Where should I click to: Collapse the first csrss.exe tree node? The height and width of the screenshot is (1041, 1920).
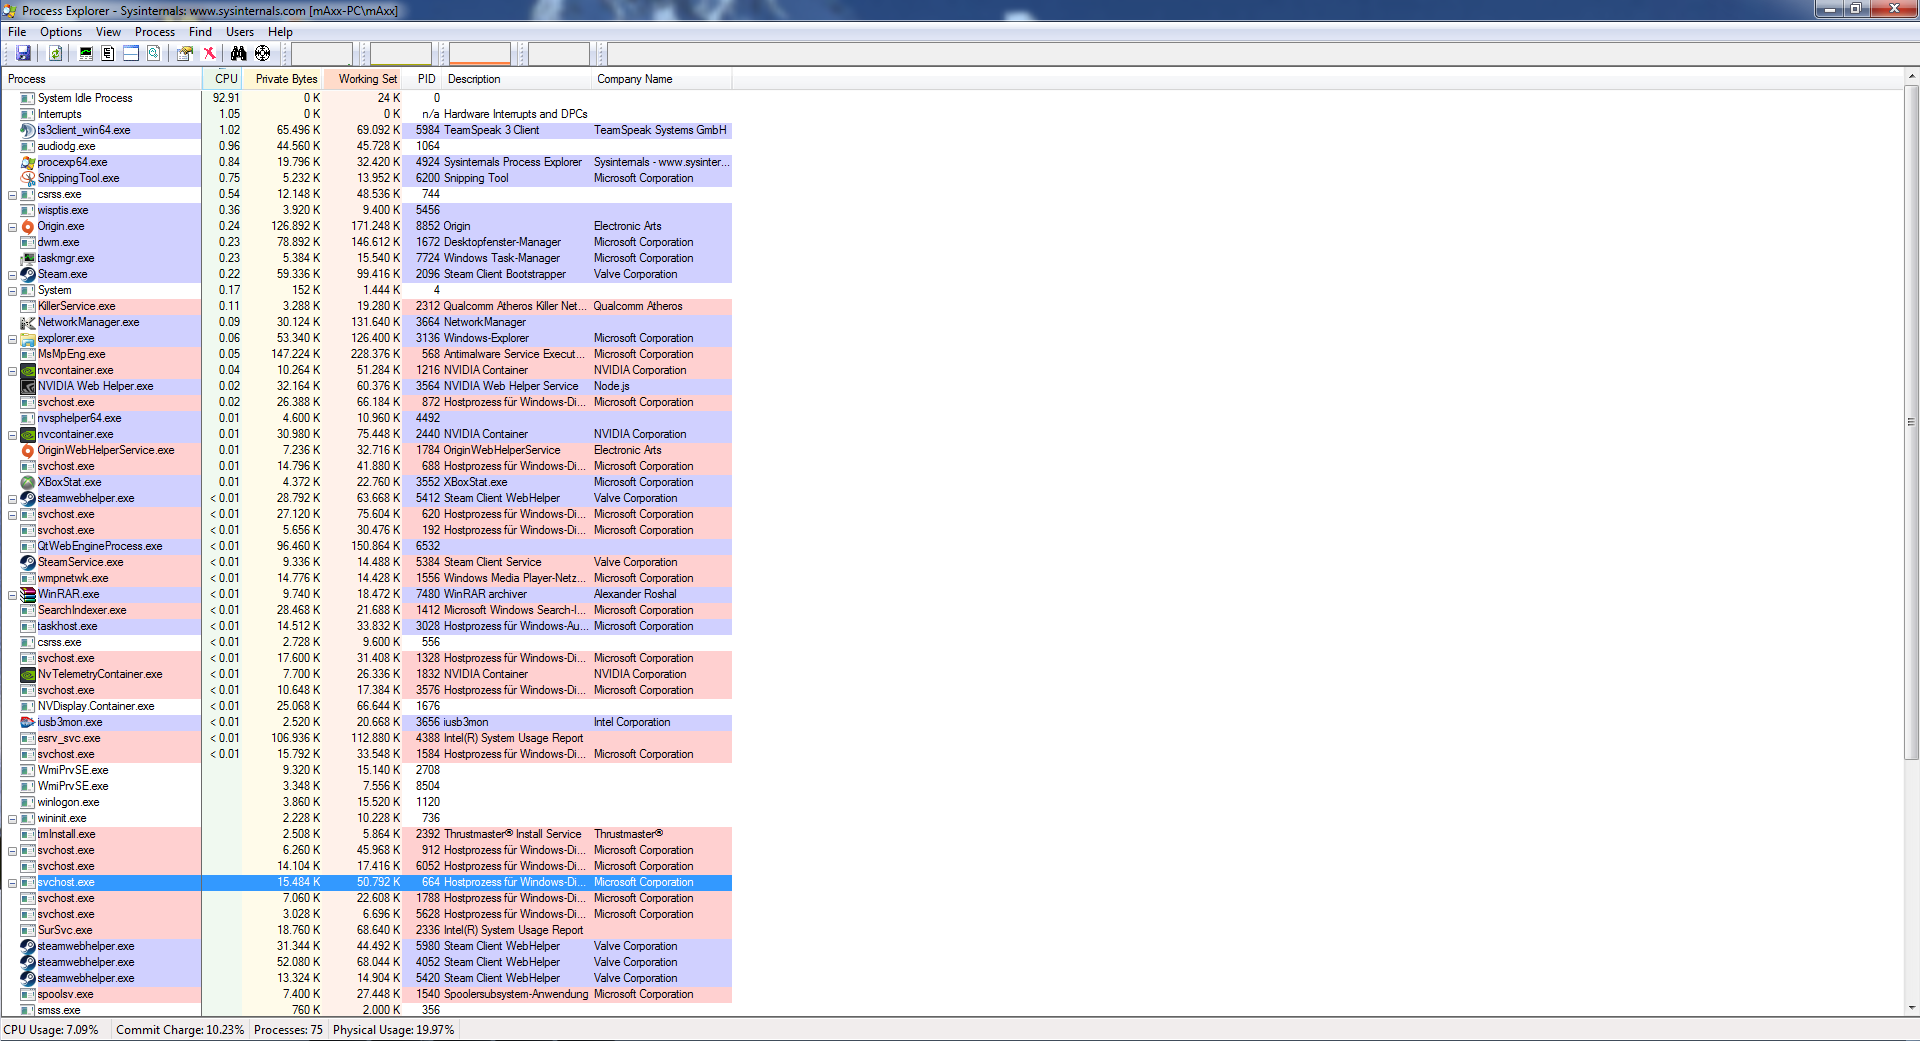coord(12,195)
